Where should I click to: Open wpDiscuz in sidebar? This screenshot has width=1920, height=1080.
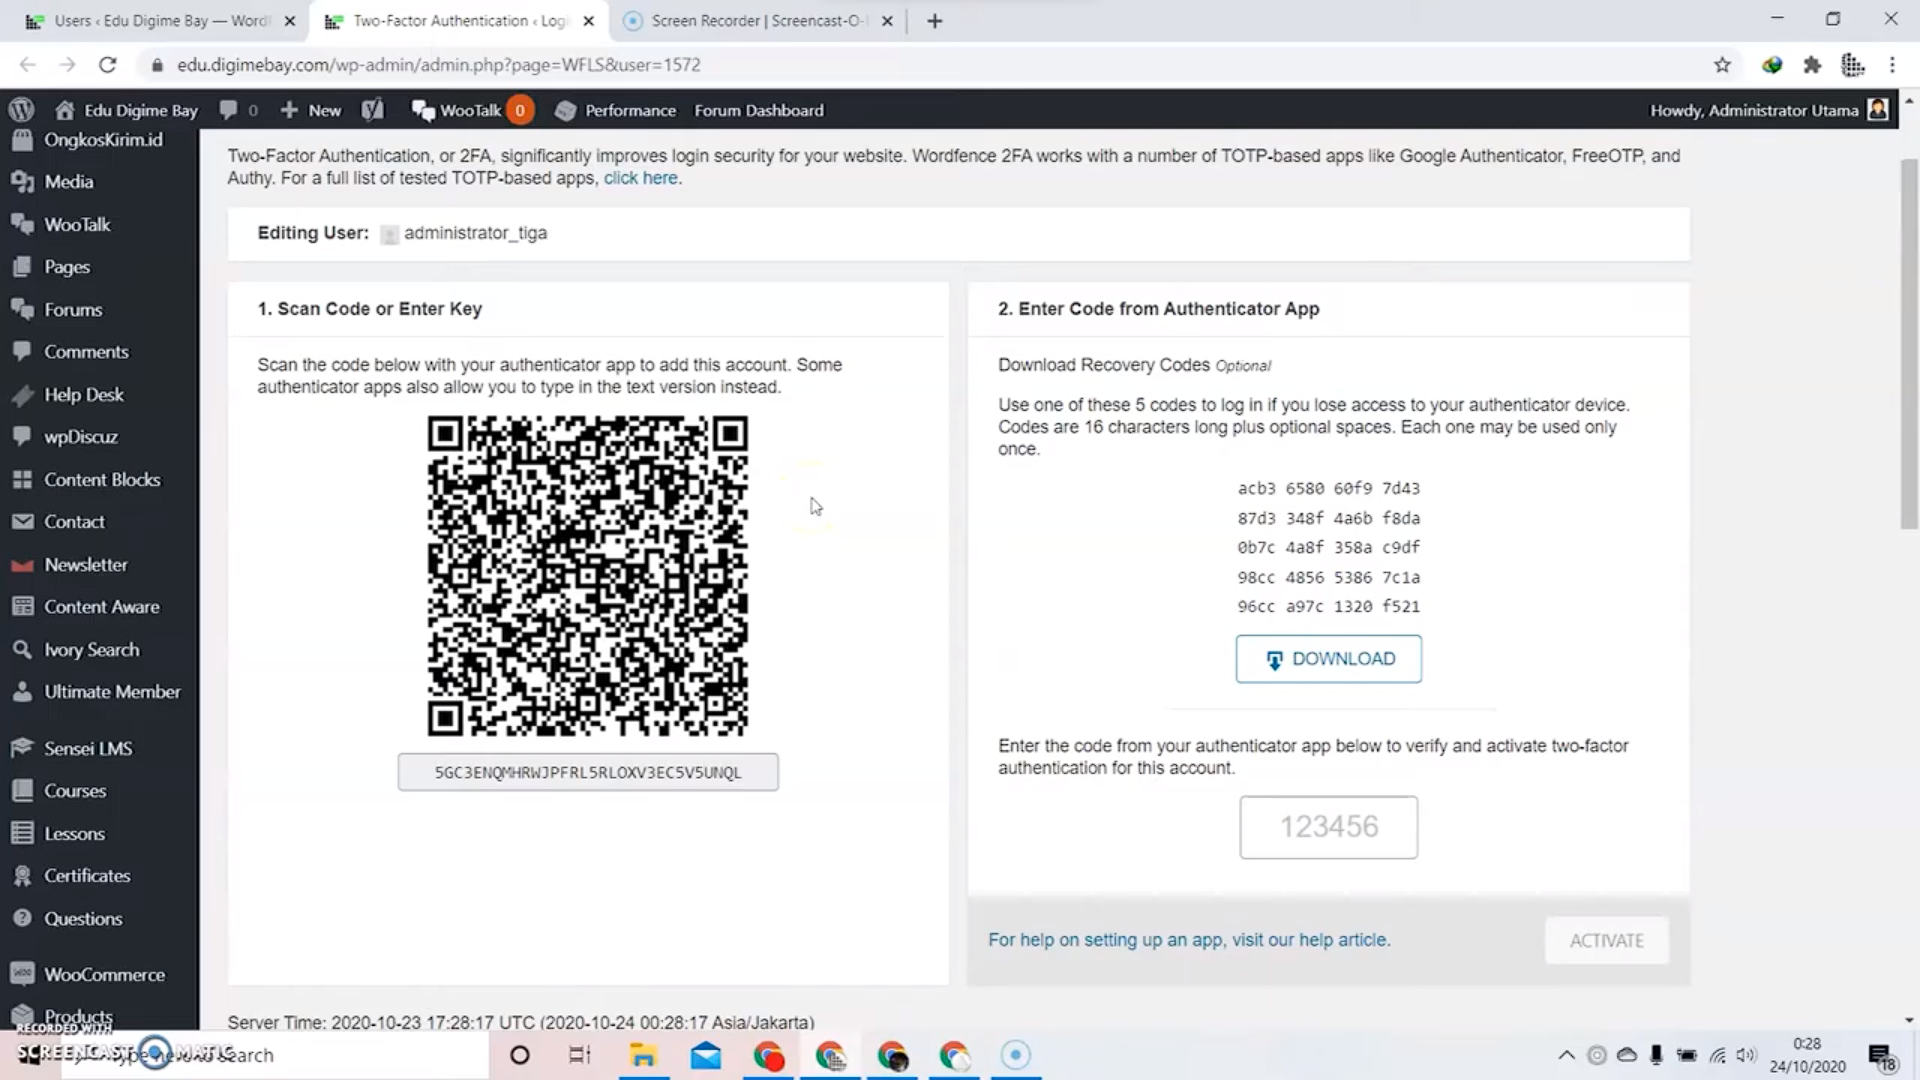[100, 437]
